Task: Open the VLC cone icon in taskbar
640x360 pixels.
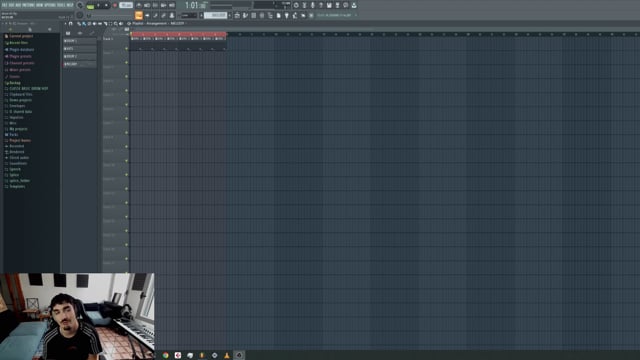Action: 227,355
